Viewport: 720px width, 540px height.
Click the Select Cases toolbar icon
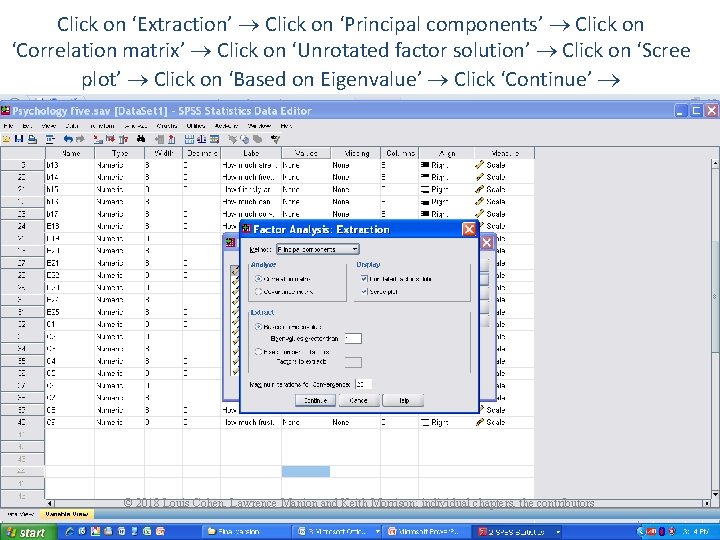click(214, 139)
